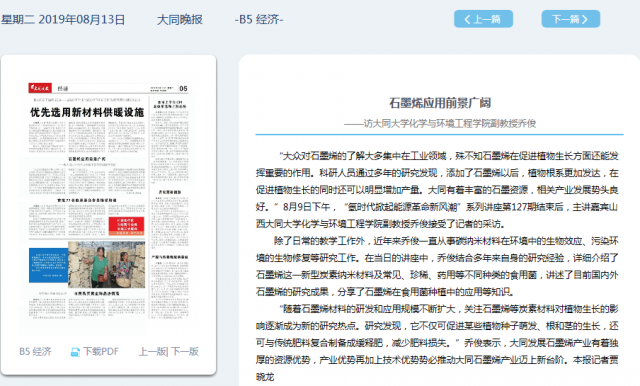Image resolution: width=640 pixels, height=386 pixels.
Task: Open previous page via 上一版 link
Action: tap(153, 351)
